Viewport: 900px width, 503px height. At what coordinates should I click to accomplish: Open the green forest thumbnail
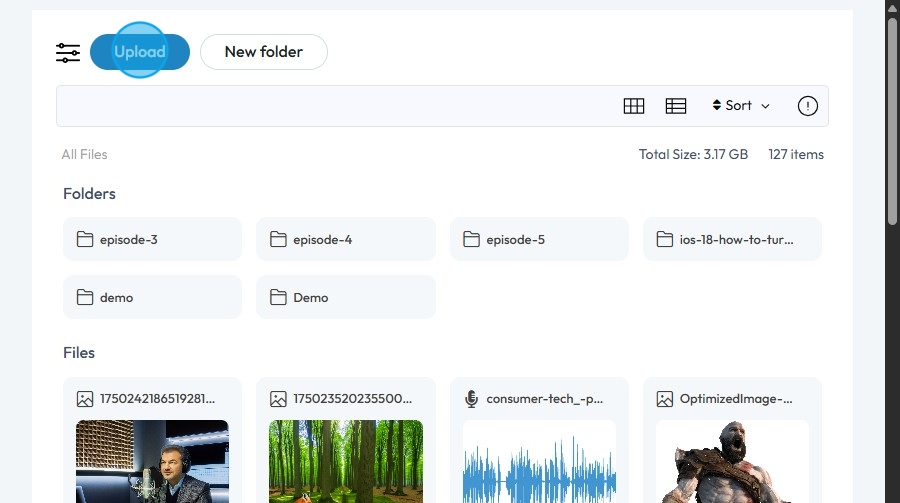346,462
